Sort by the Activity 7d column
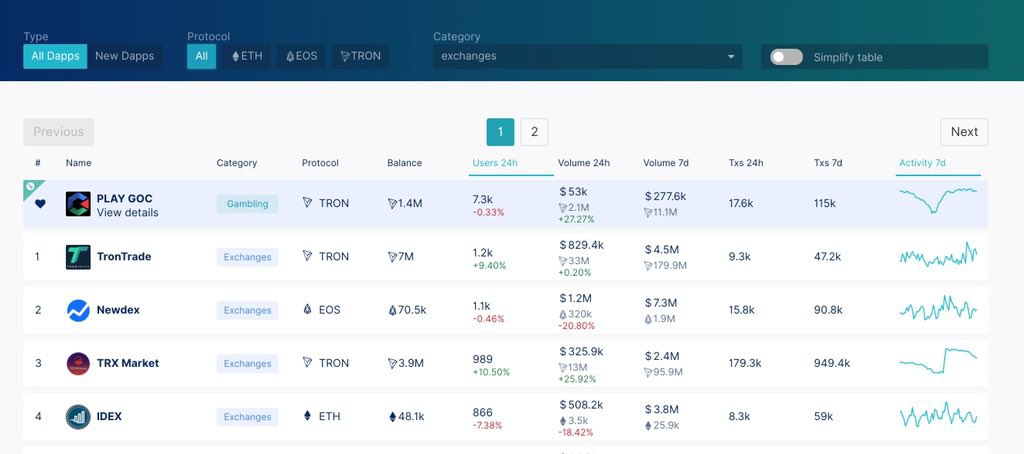This screenshot has width=1024, height=454. [x=922, y=163]
